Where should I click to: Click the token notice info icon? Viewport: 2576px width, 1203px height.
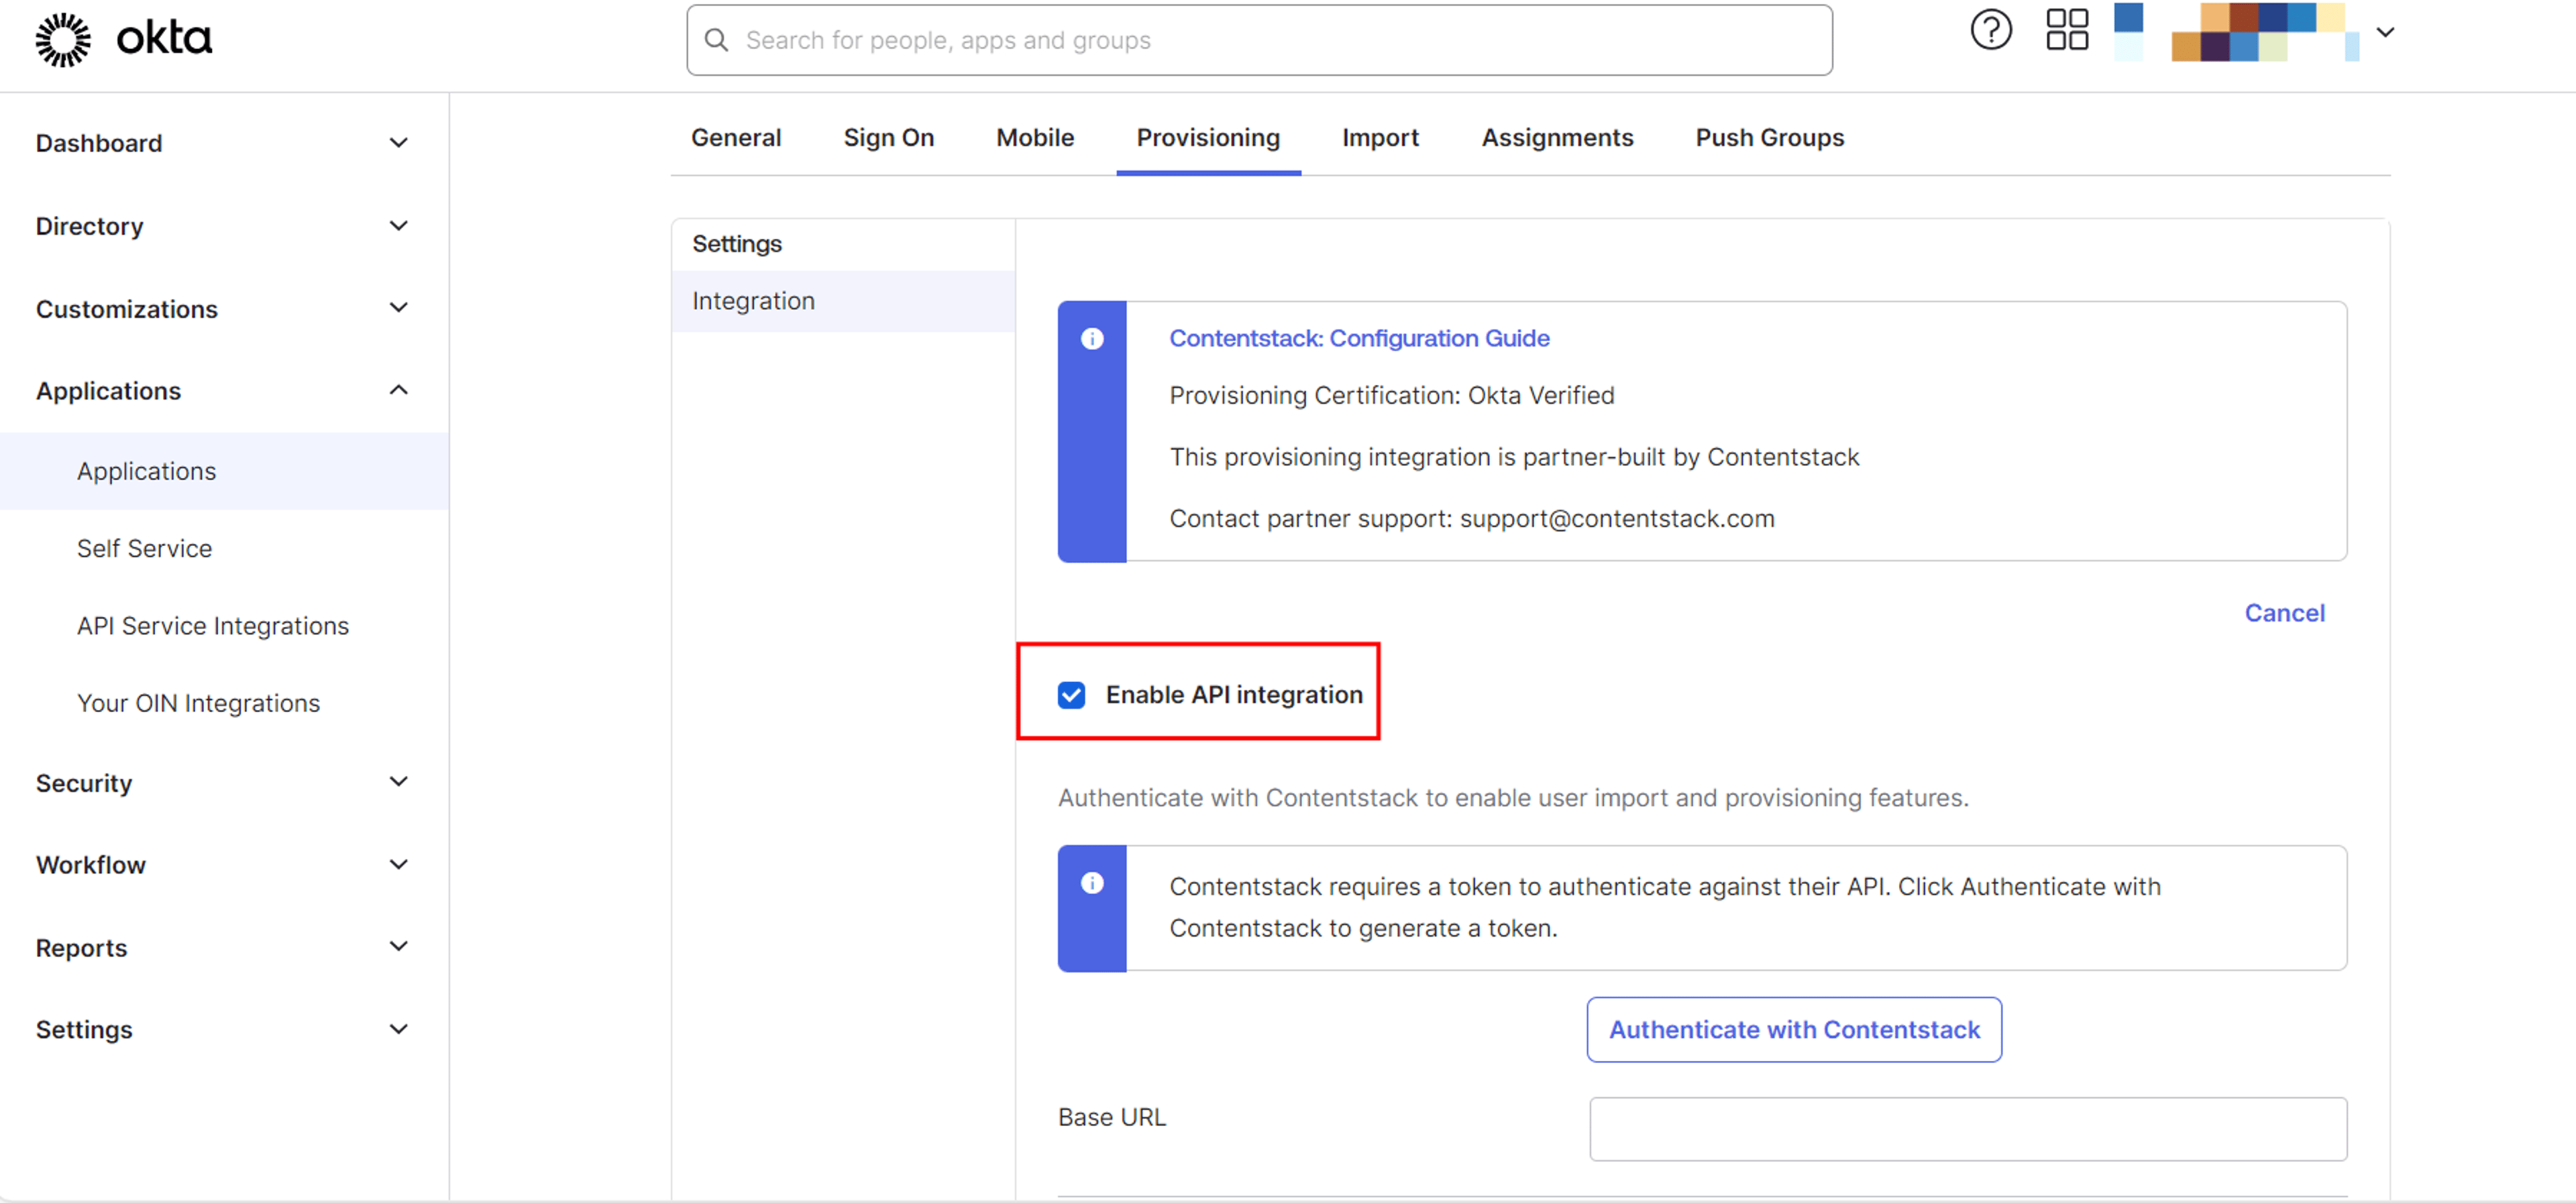tap(1092, 883)
